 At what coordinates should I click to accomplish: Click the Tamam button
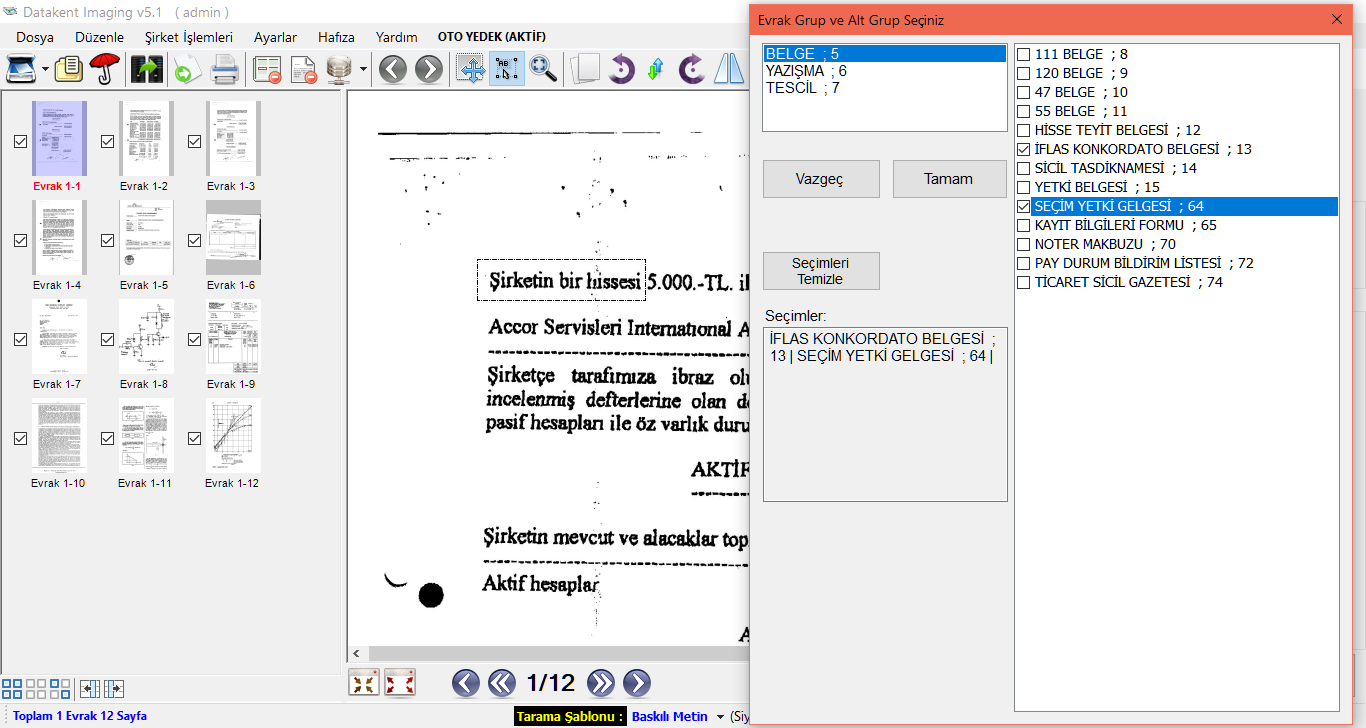[x=948, y=179]
